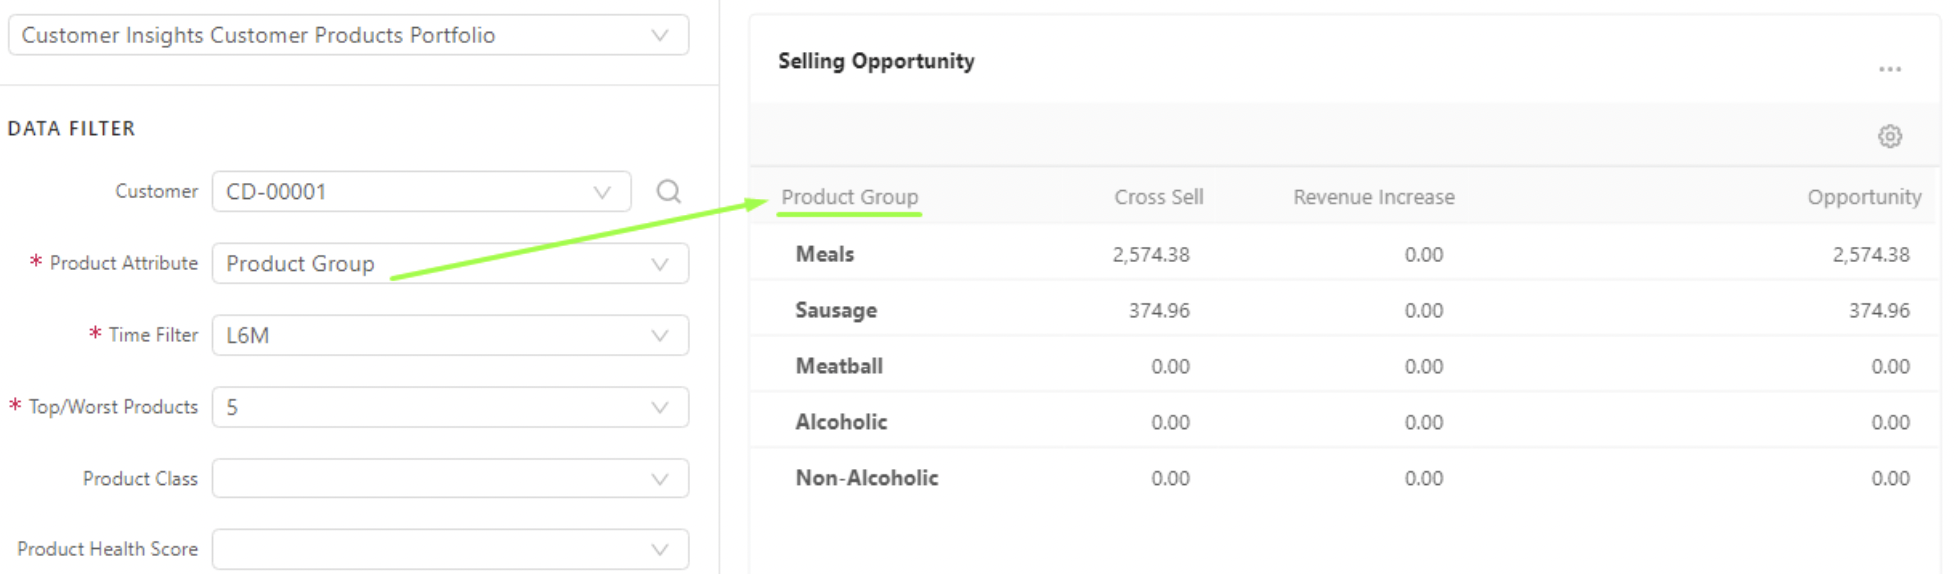Click the Non-Alcoholic row
Screen dimensions: 1958x574
[866, 478]
